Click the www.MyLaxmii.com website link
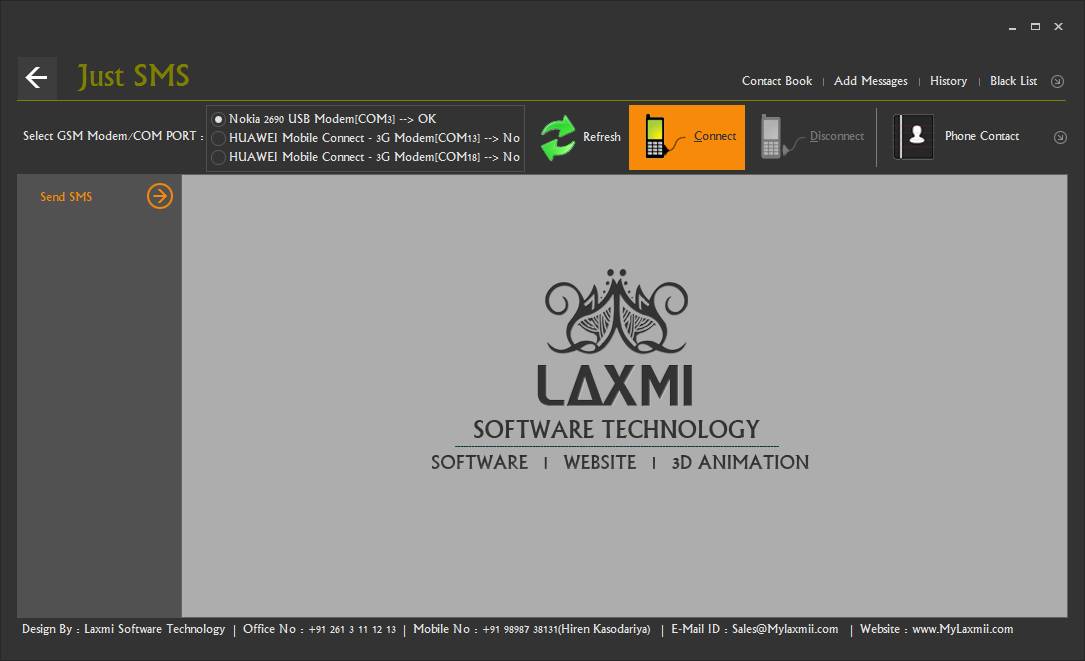 pyautogui.click(x=963, y=629)
